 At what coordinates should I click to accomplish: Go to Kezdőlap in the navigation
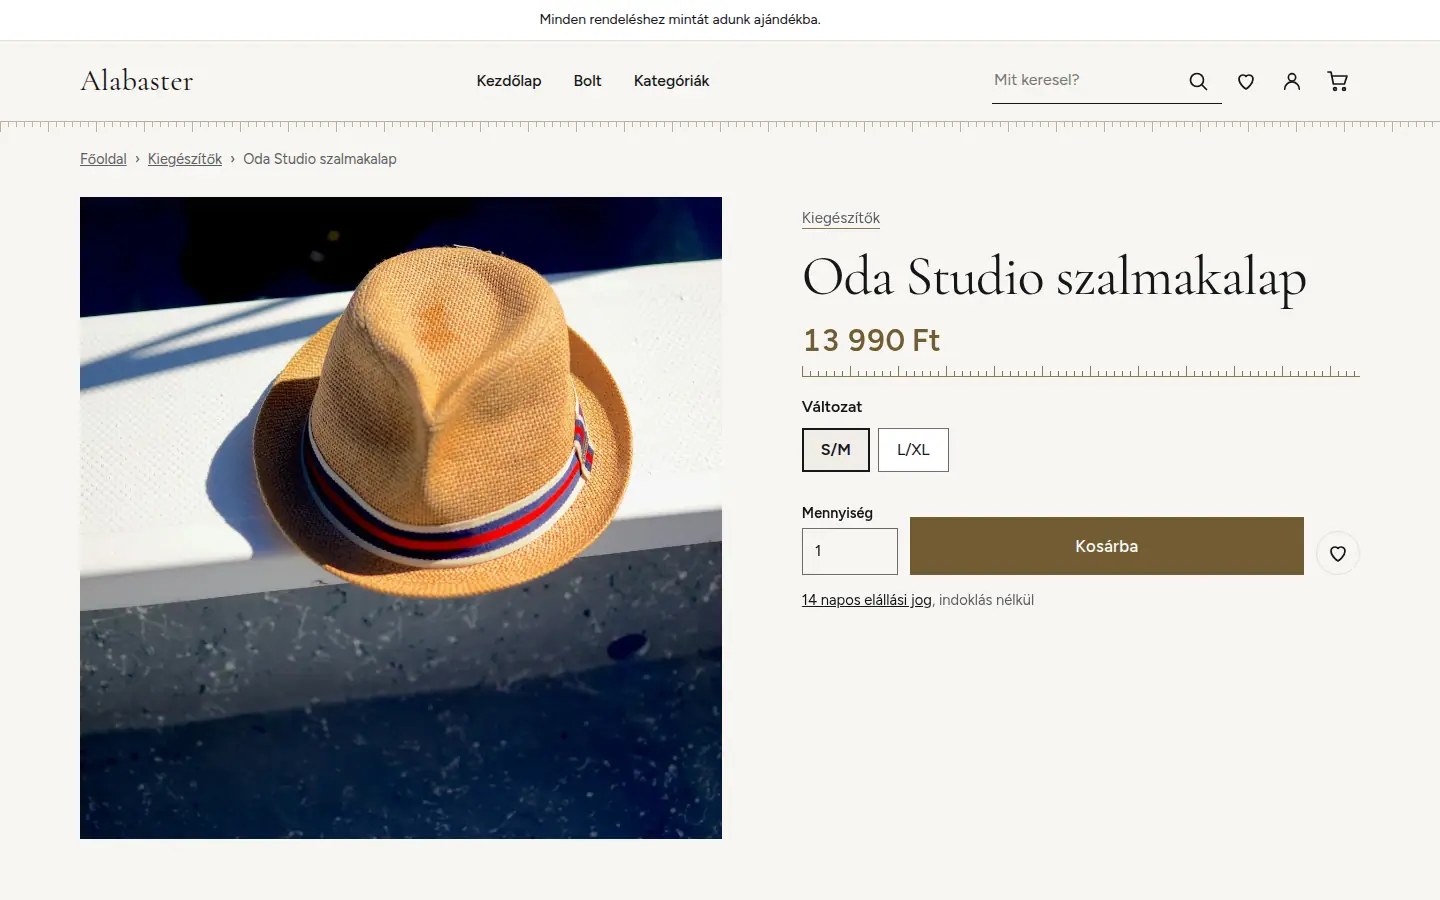509,81
